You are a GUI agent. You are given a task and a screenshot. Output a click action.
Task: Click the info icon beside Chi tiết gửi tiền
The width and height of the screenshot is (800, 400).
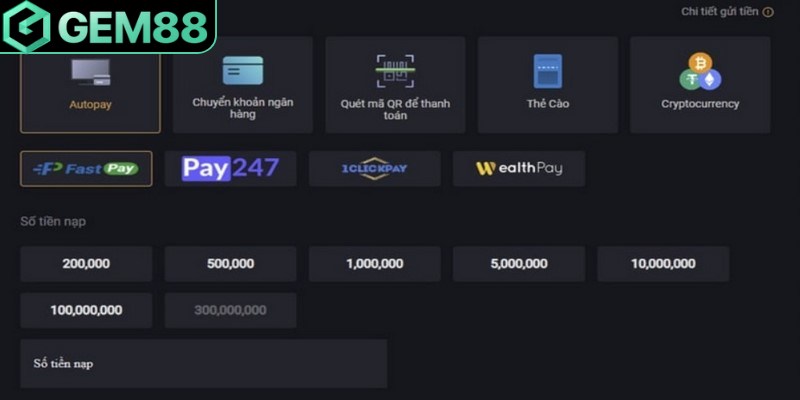768,12
